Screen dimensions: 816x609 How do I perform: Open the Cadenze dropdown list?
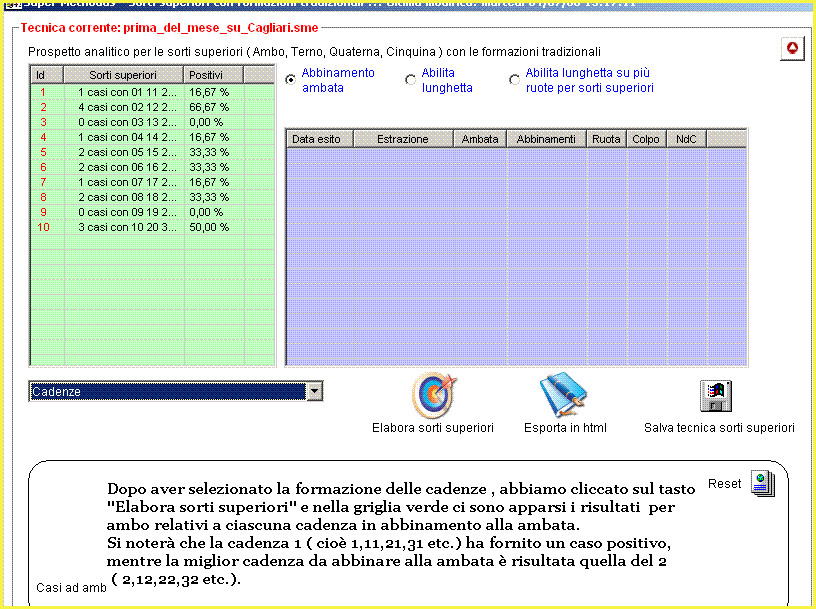(314, 391)
